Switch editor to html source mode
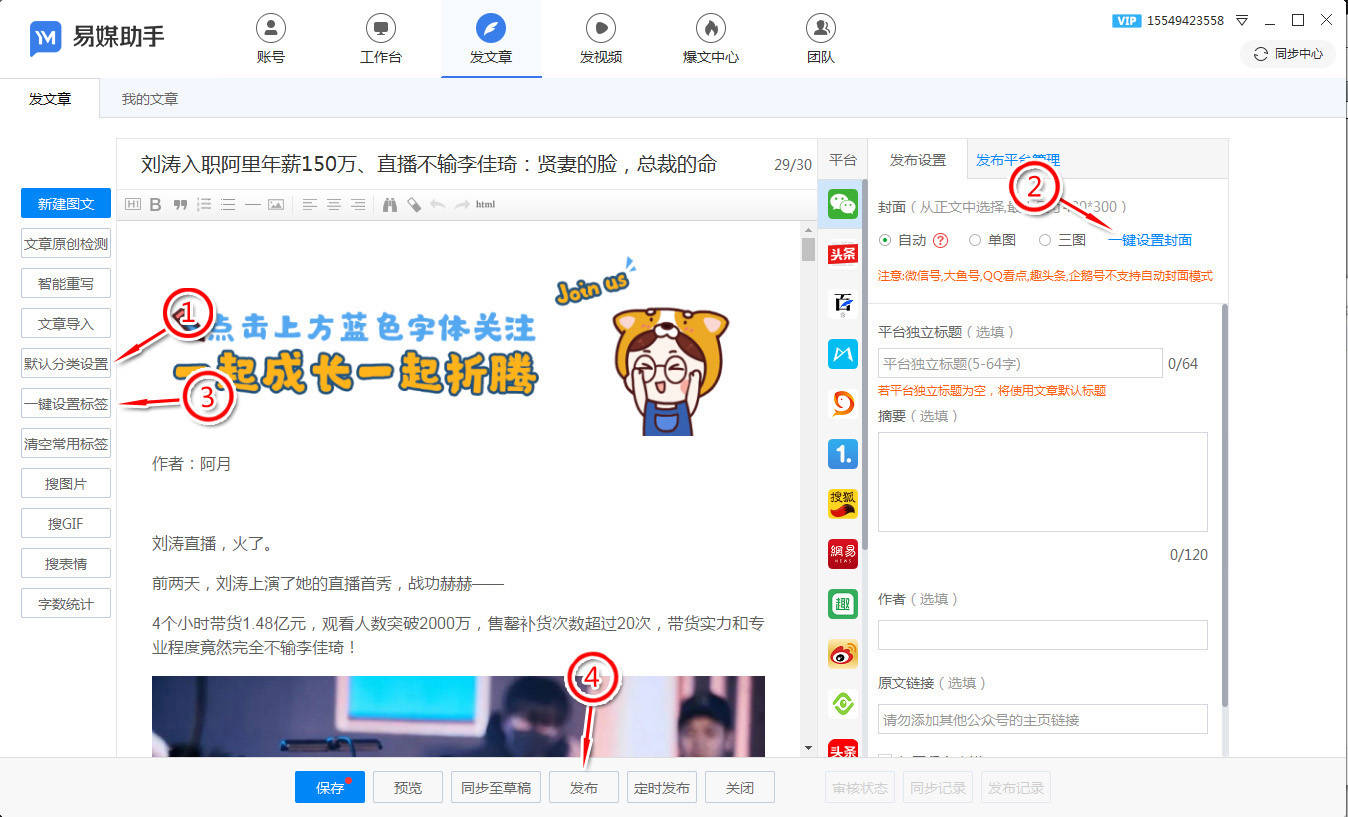The height and width of the screenshot is (817, 1348). pyautogui.click(x=485, y=204)
